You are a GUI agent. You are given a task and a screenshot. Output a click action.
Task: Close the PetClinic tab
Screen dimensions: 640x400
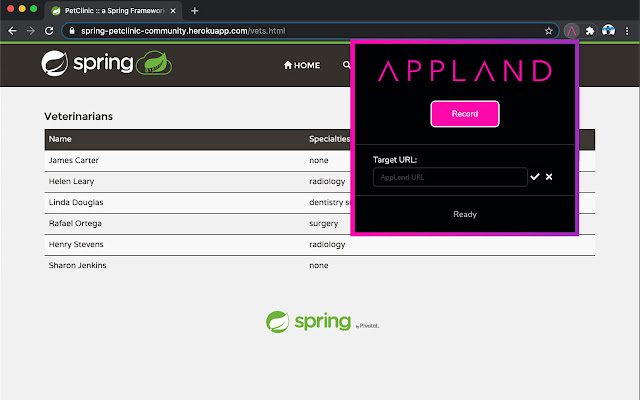point(173,11)
